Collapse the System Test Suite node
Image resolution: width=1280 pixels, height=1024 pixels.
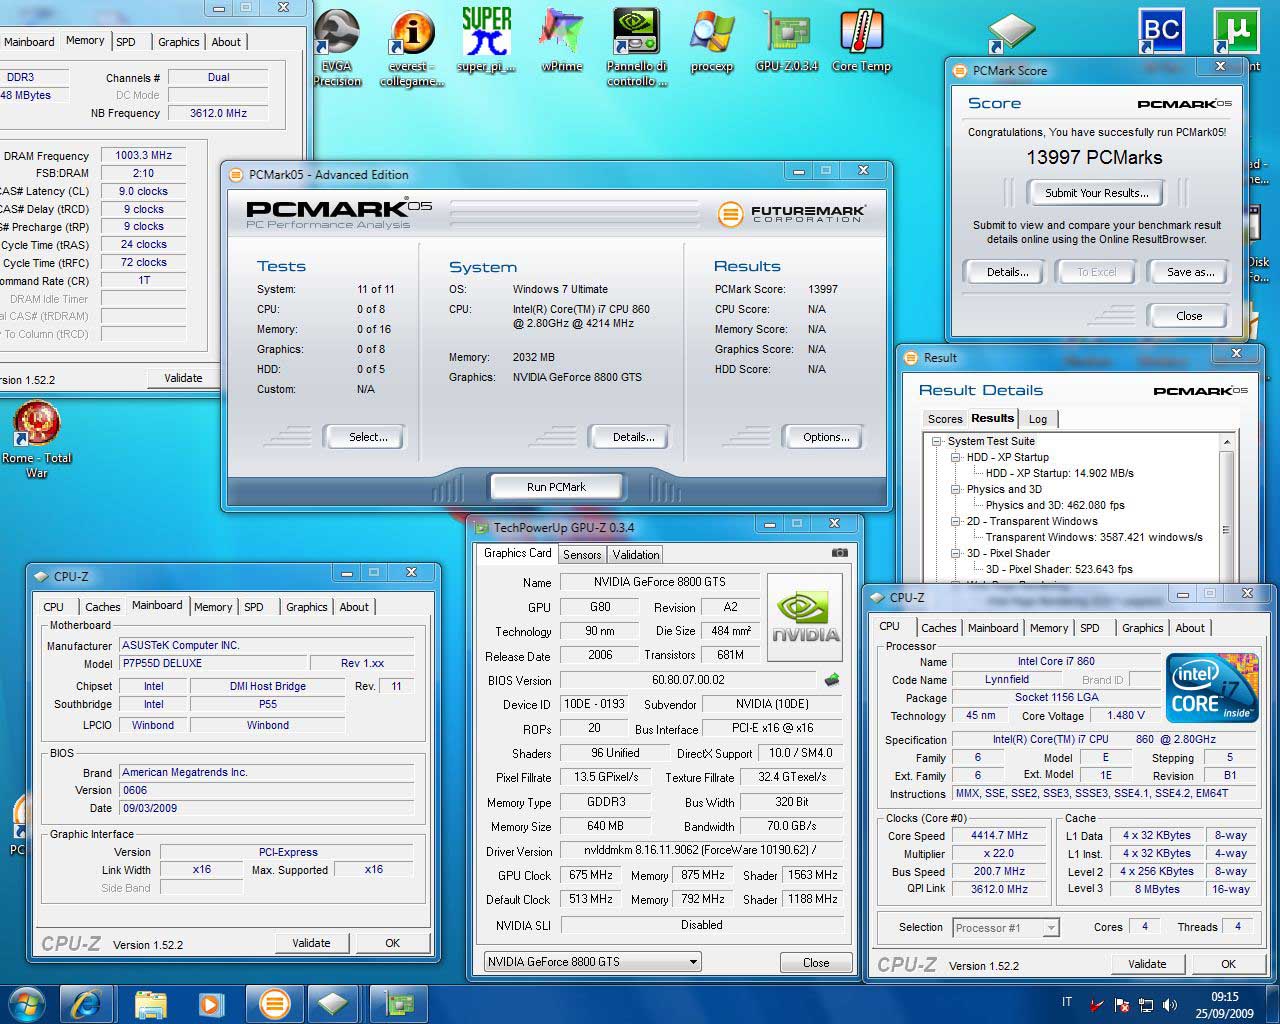tap(937, 441)
